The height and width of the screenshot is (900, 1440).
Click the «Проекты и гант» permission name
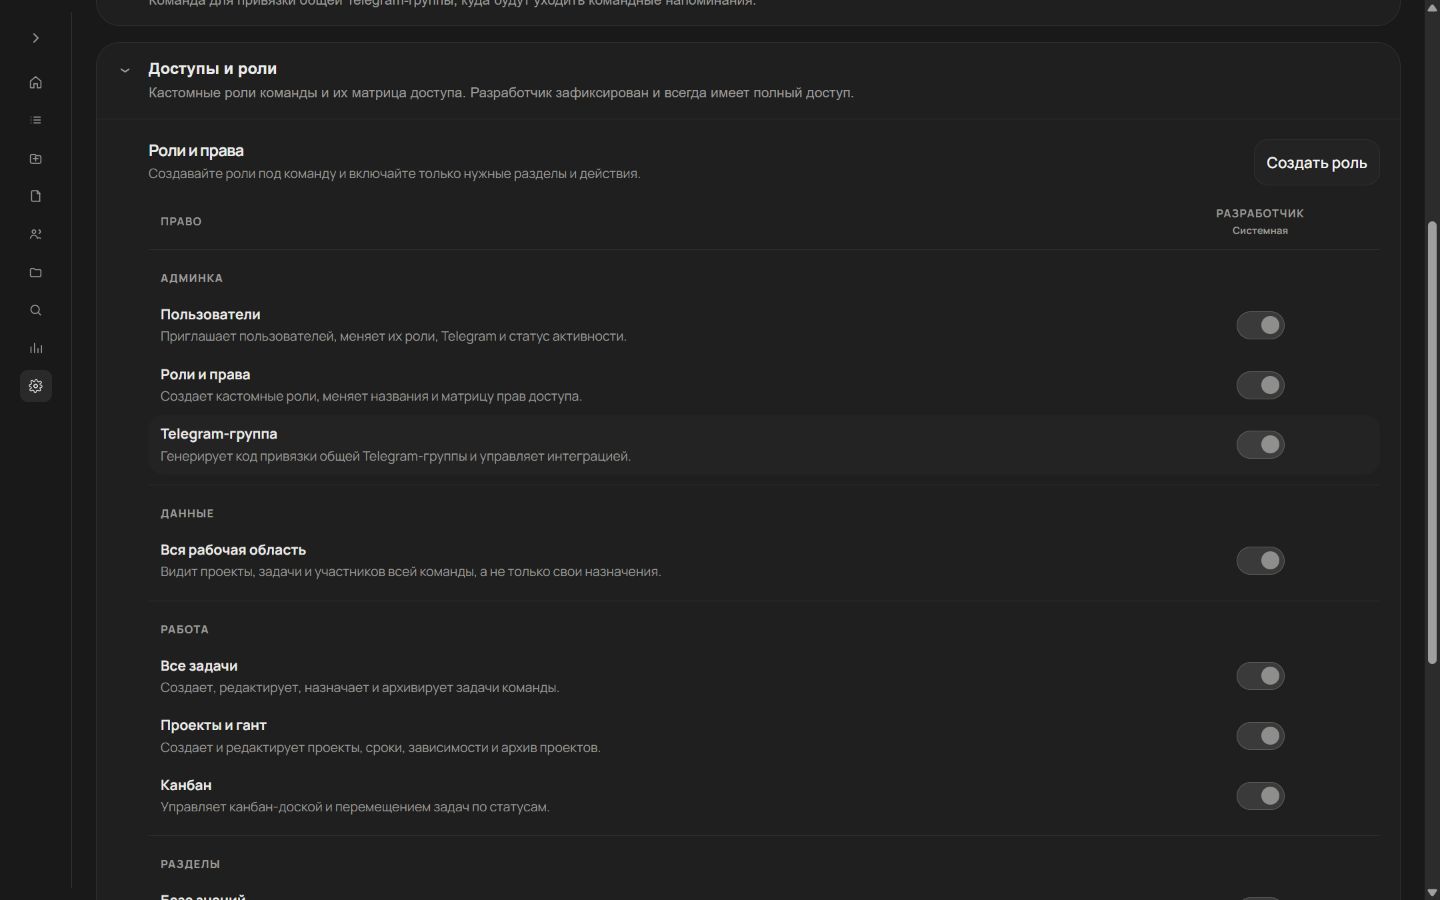(213, 726)
